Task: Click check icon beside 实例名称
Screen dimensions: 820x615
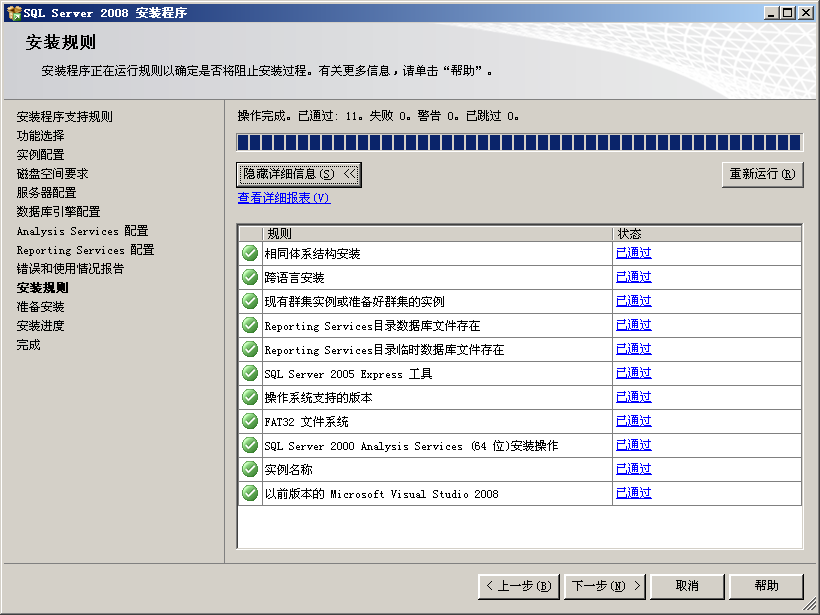Action: (250, 470)
